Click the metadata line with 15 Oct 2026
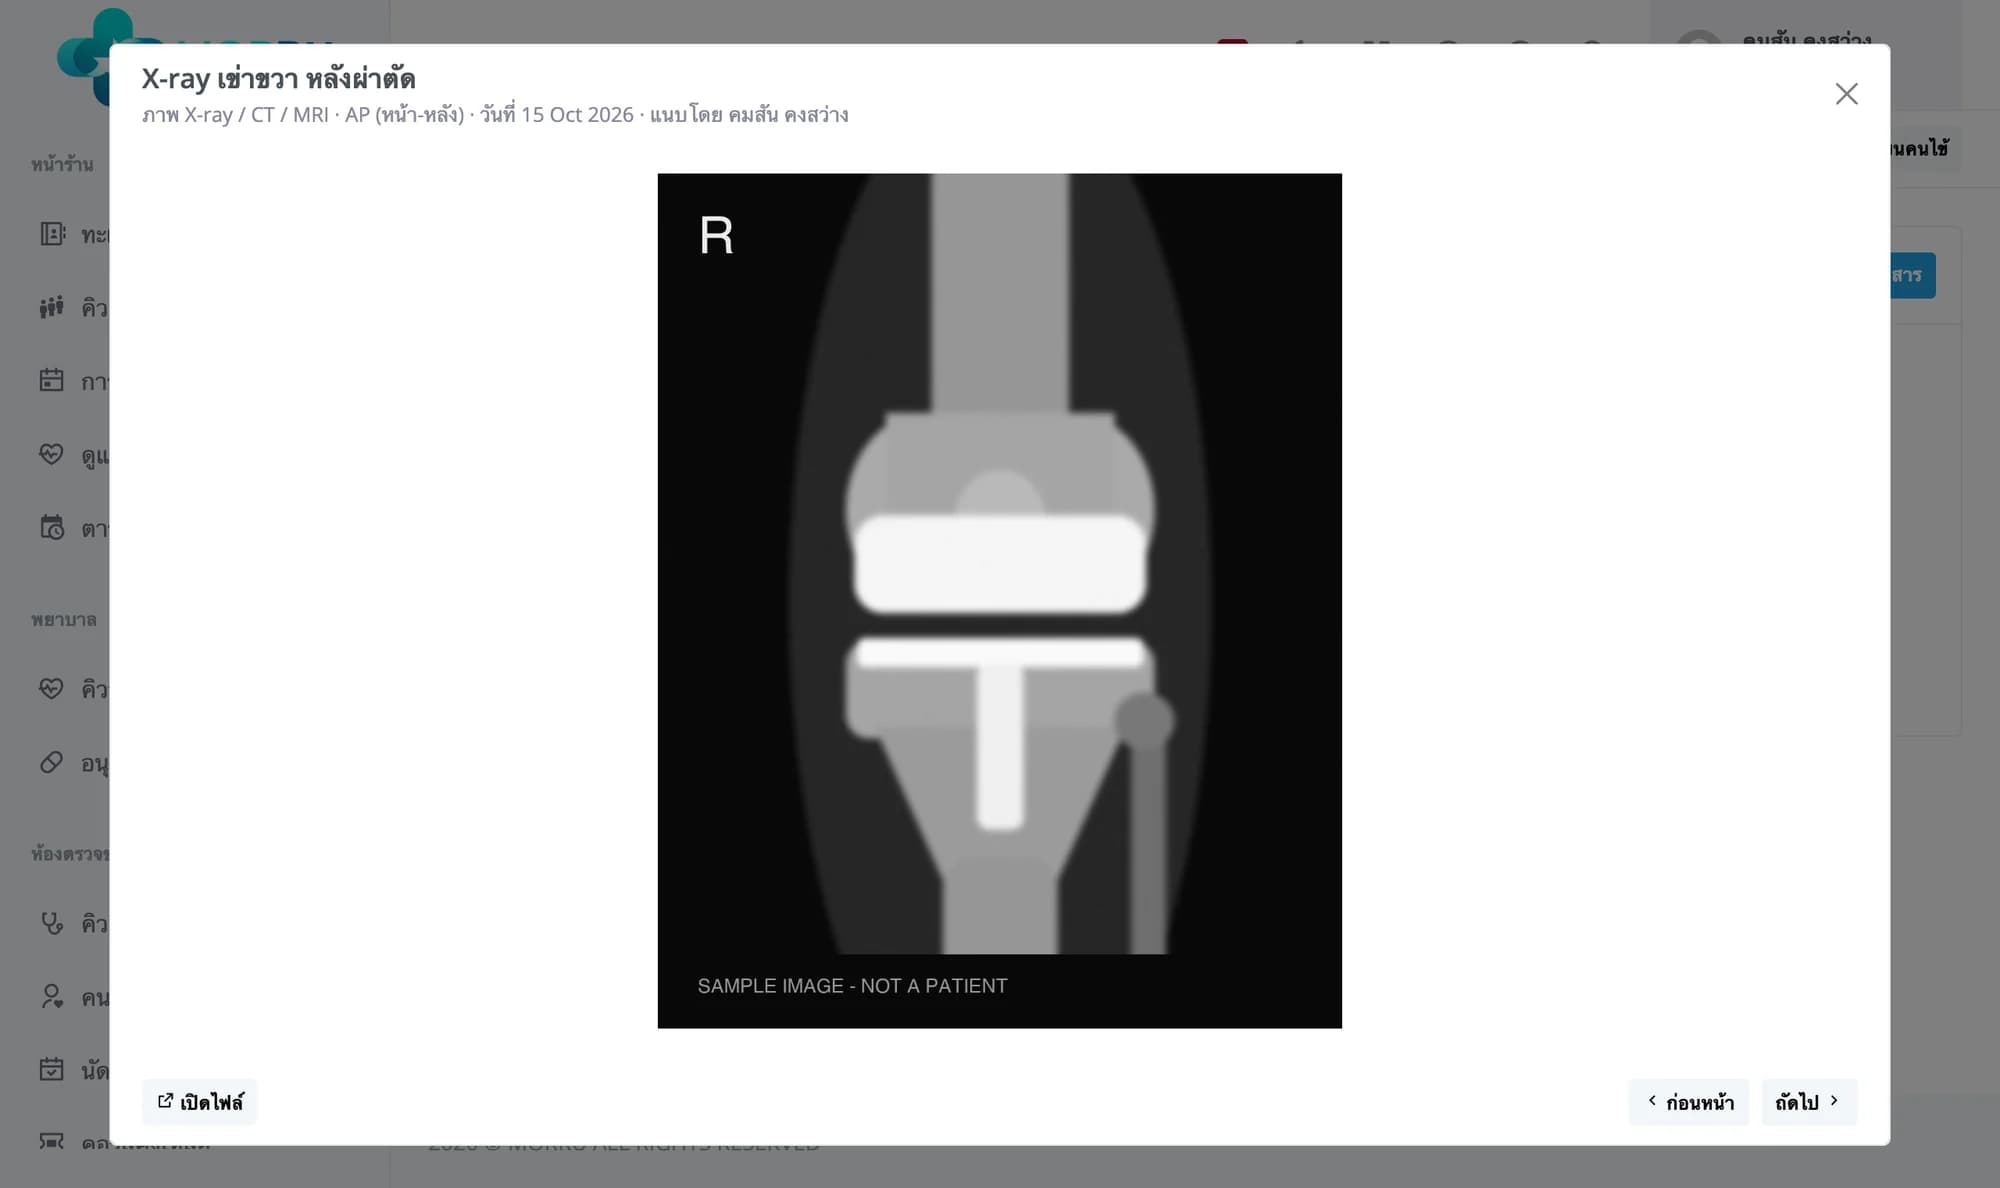 [x=495, y=115]
